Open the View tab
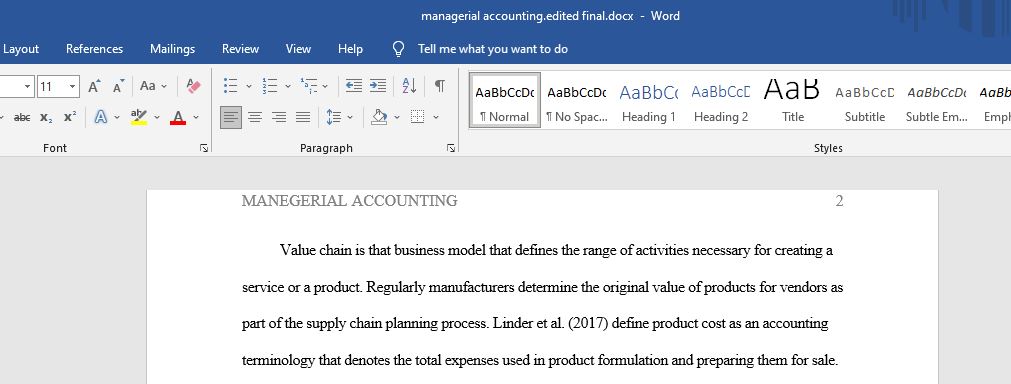Image resolution: width=1011 pixels, height=384 pixels. tap(298, 49)
